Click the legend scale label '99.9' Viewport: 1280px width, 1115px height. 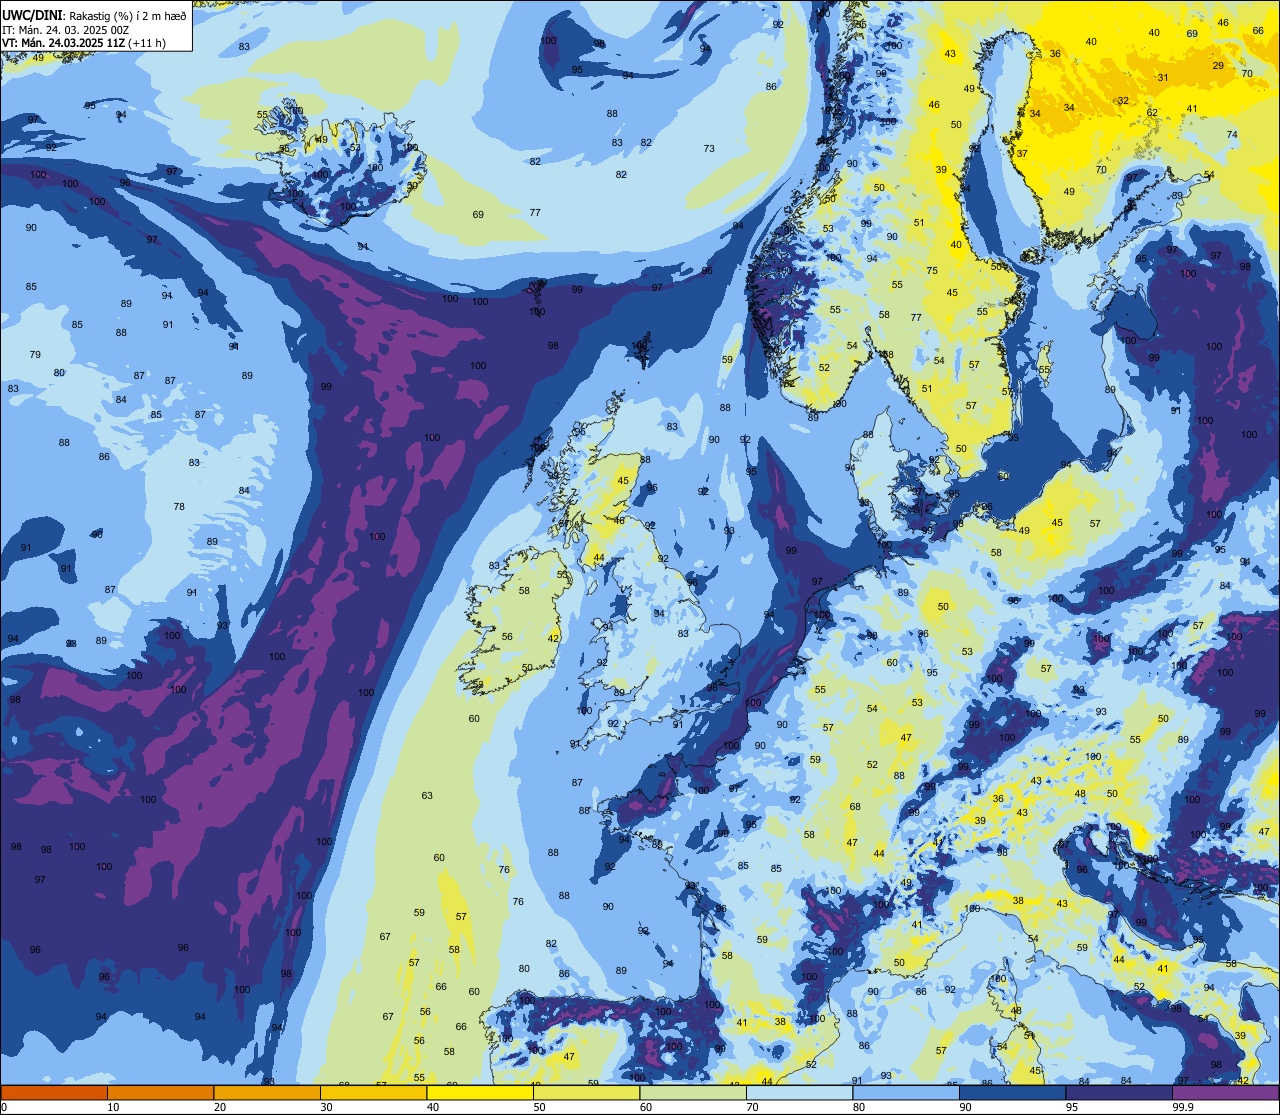coord(1183,1107)
